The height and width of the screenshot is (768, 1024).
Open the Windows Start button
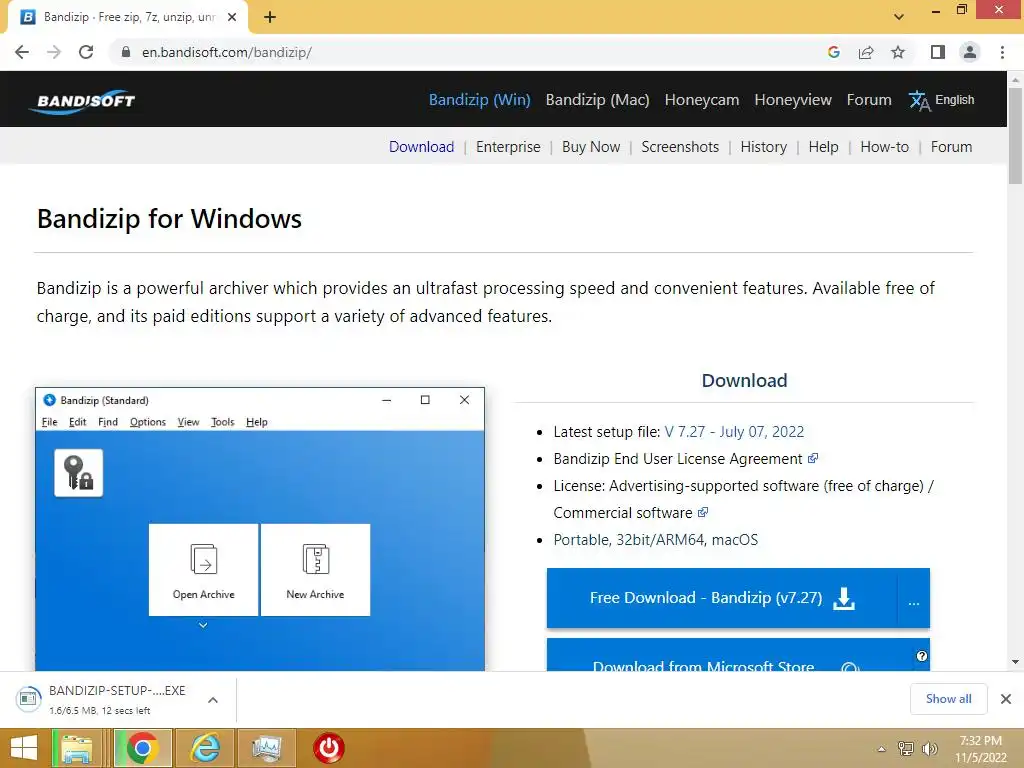coord(24,748)
